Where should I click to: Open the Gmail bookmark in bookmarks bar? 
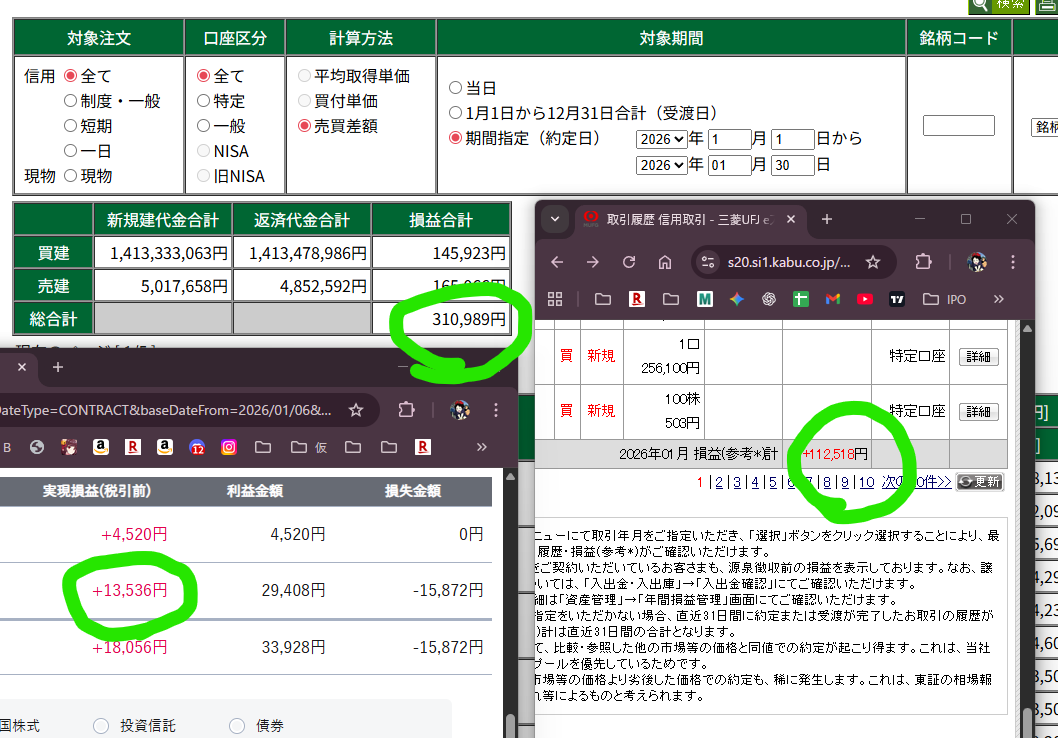click(x=833, y=299)
